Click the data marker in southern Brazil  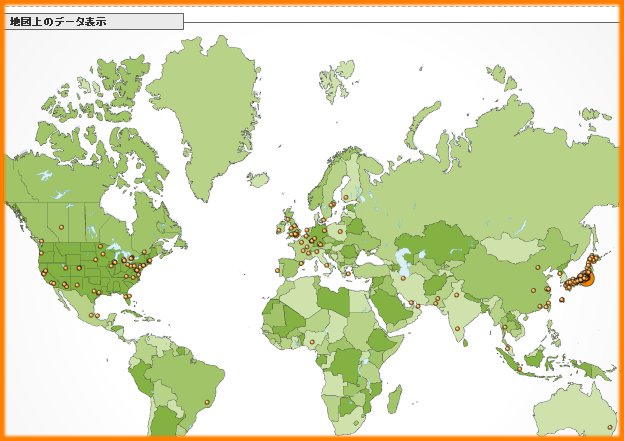(x=207, y=402)
